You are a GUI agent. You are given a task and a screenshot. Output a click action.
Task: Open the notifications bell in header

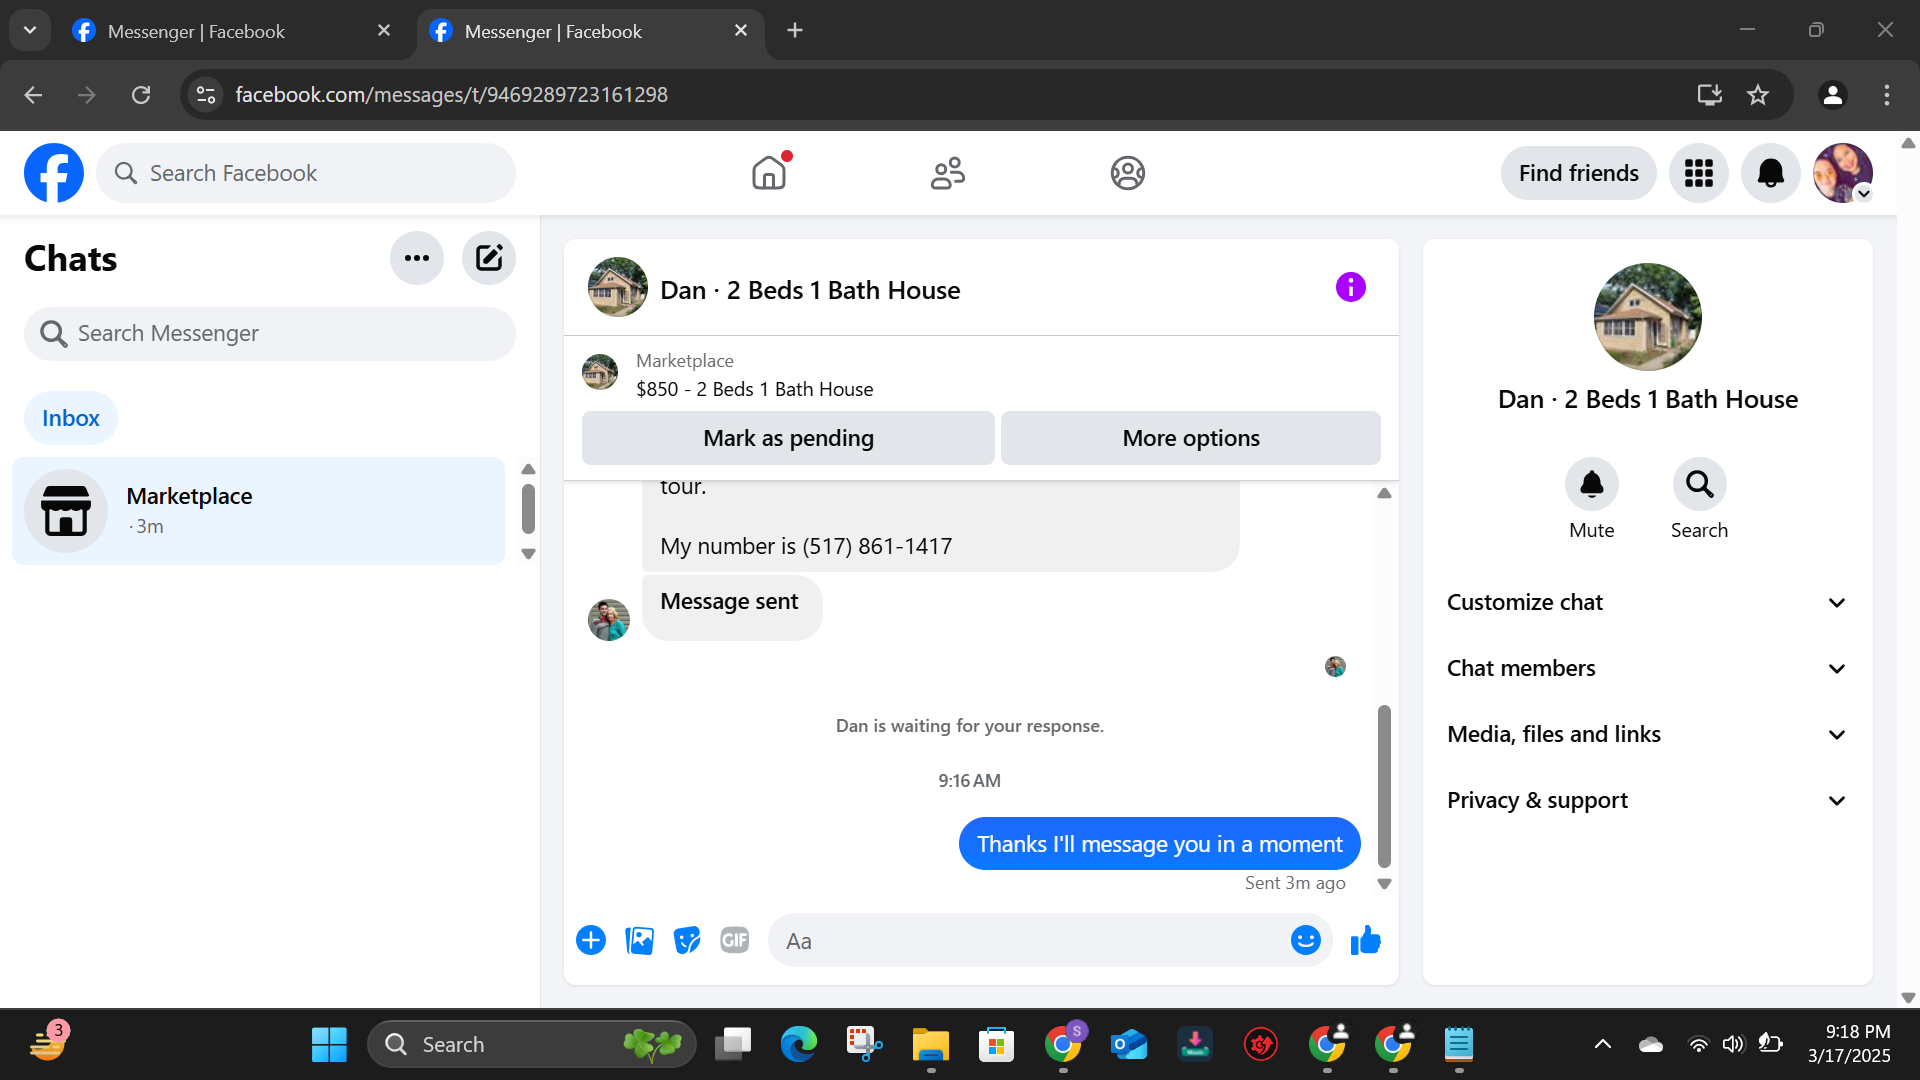[x=1771, y=173]
